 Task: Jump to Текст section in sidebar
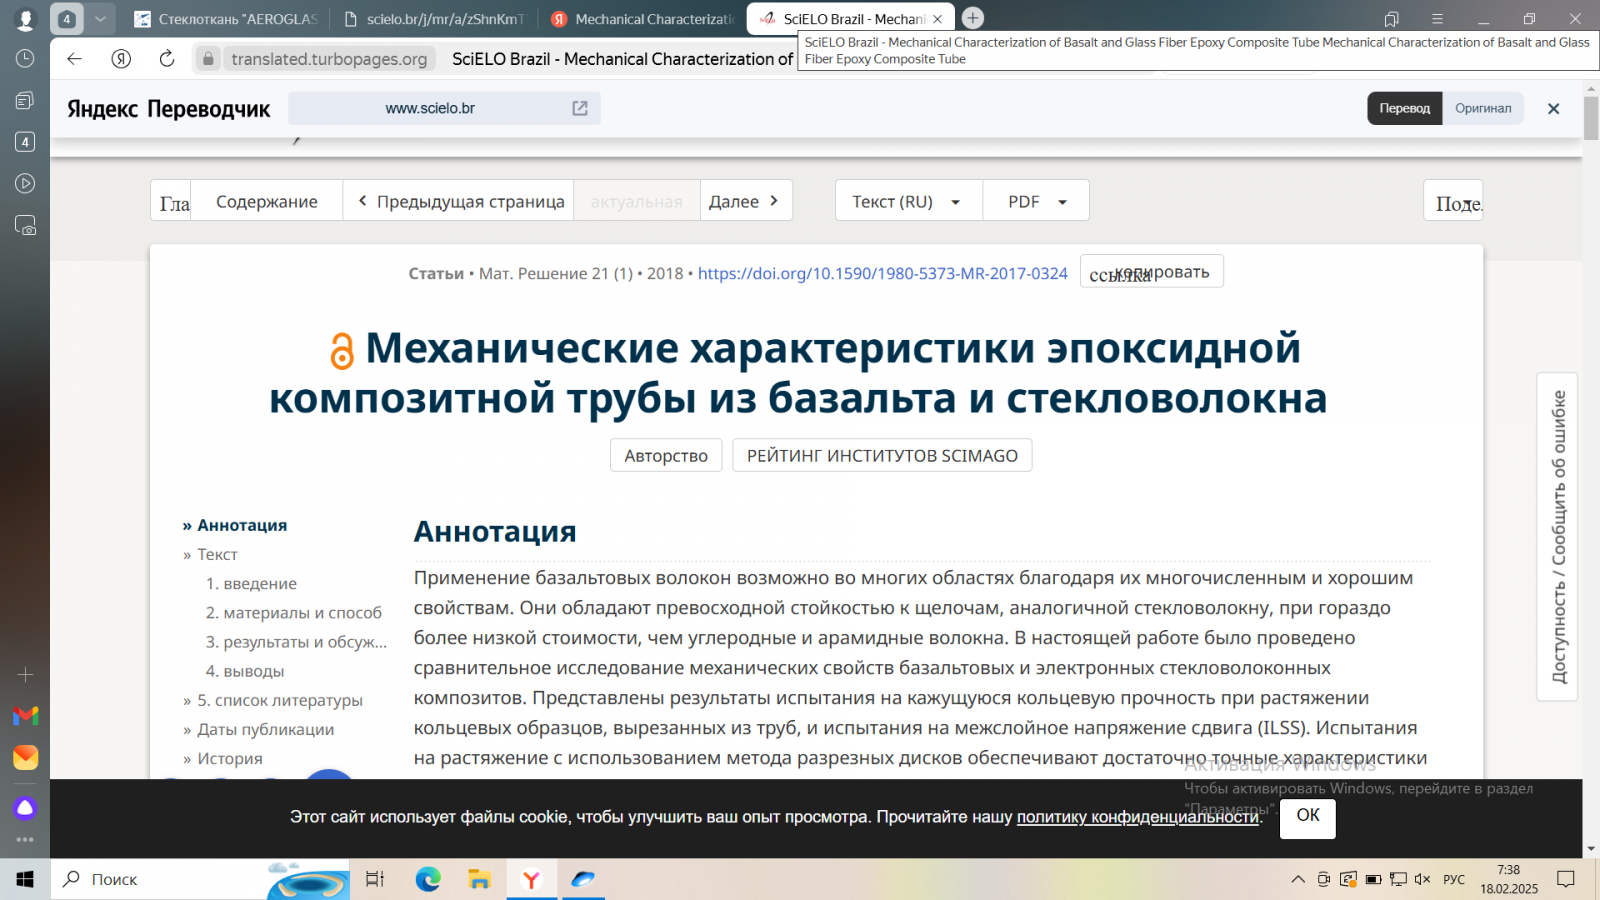point(217,554)
